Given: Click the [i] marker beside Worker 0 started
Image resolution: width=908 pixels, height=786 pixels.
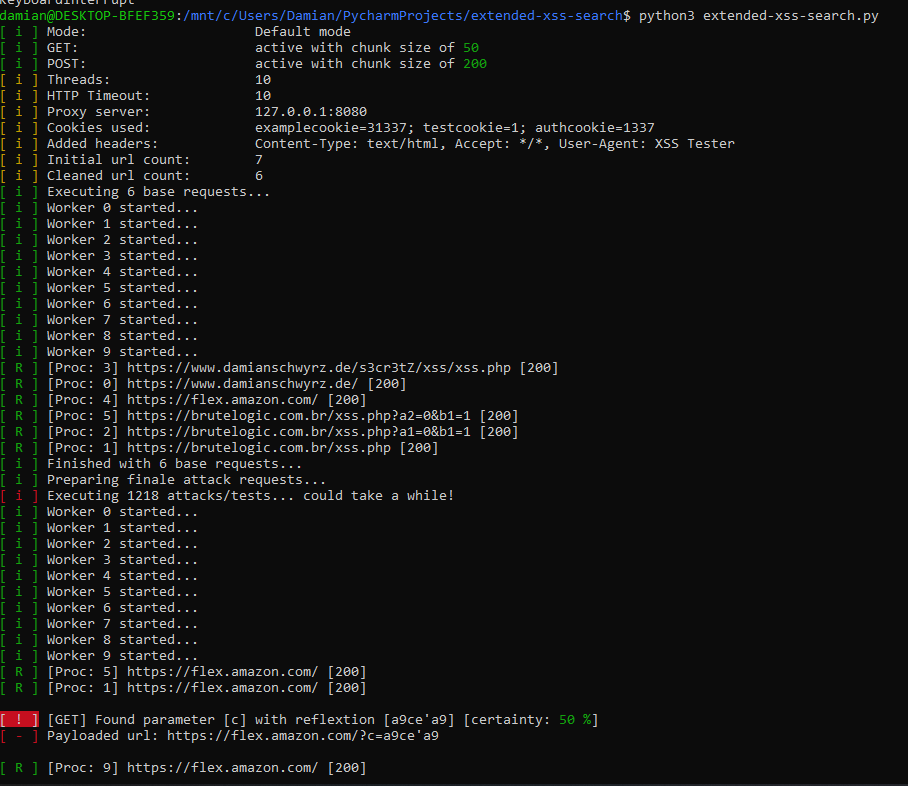Looking at the screenshot, I should (18, 207).
